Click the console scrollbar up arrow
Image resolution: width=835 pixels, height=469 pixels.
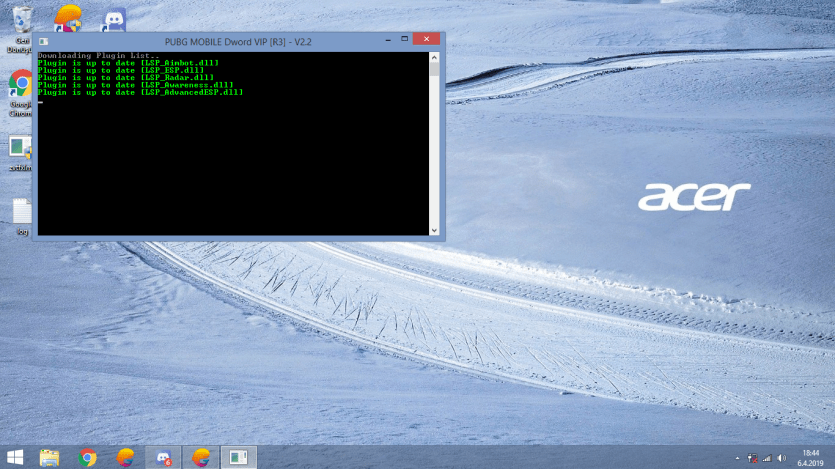434,57
